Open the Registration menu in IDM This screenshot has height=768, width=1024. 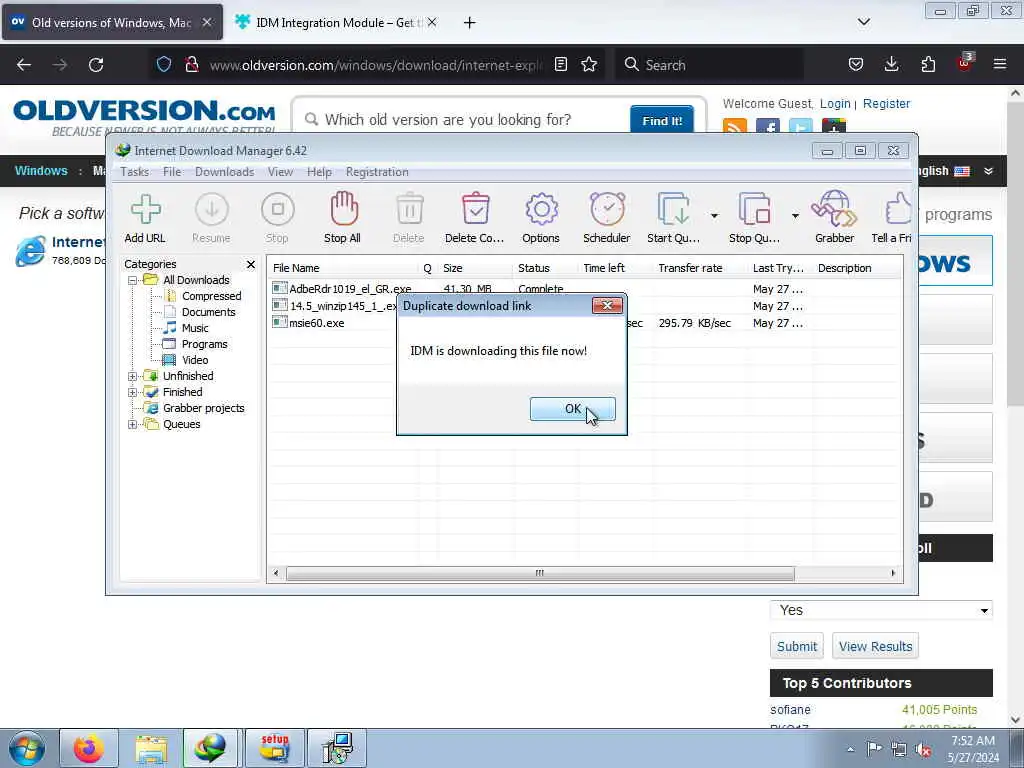377,172
